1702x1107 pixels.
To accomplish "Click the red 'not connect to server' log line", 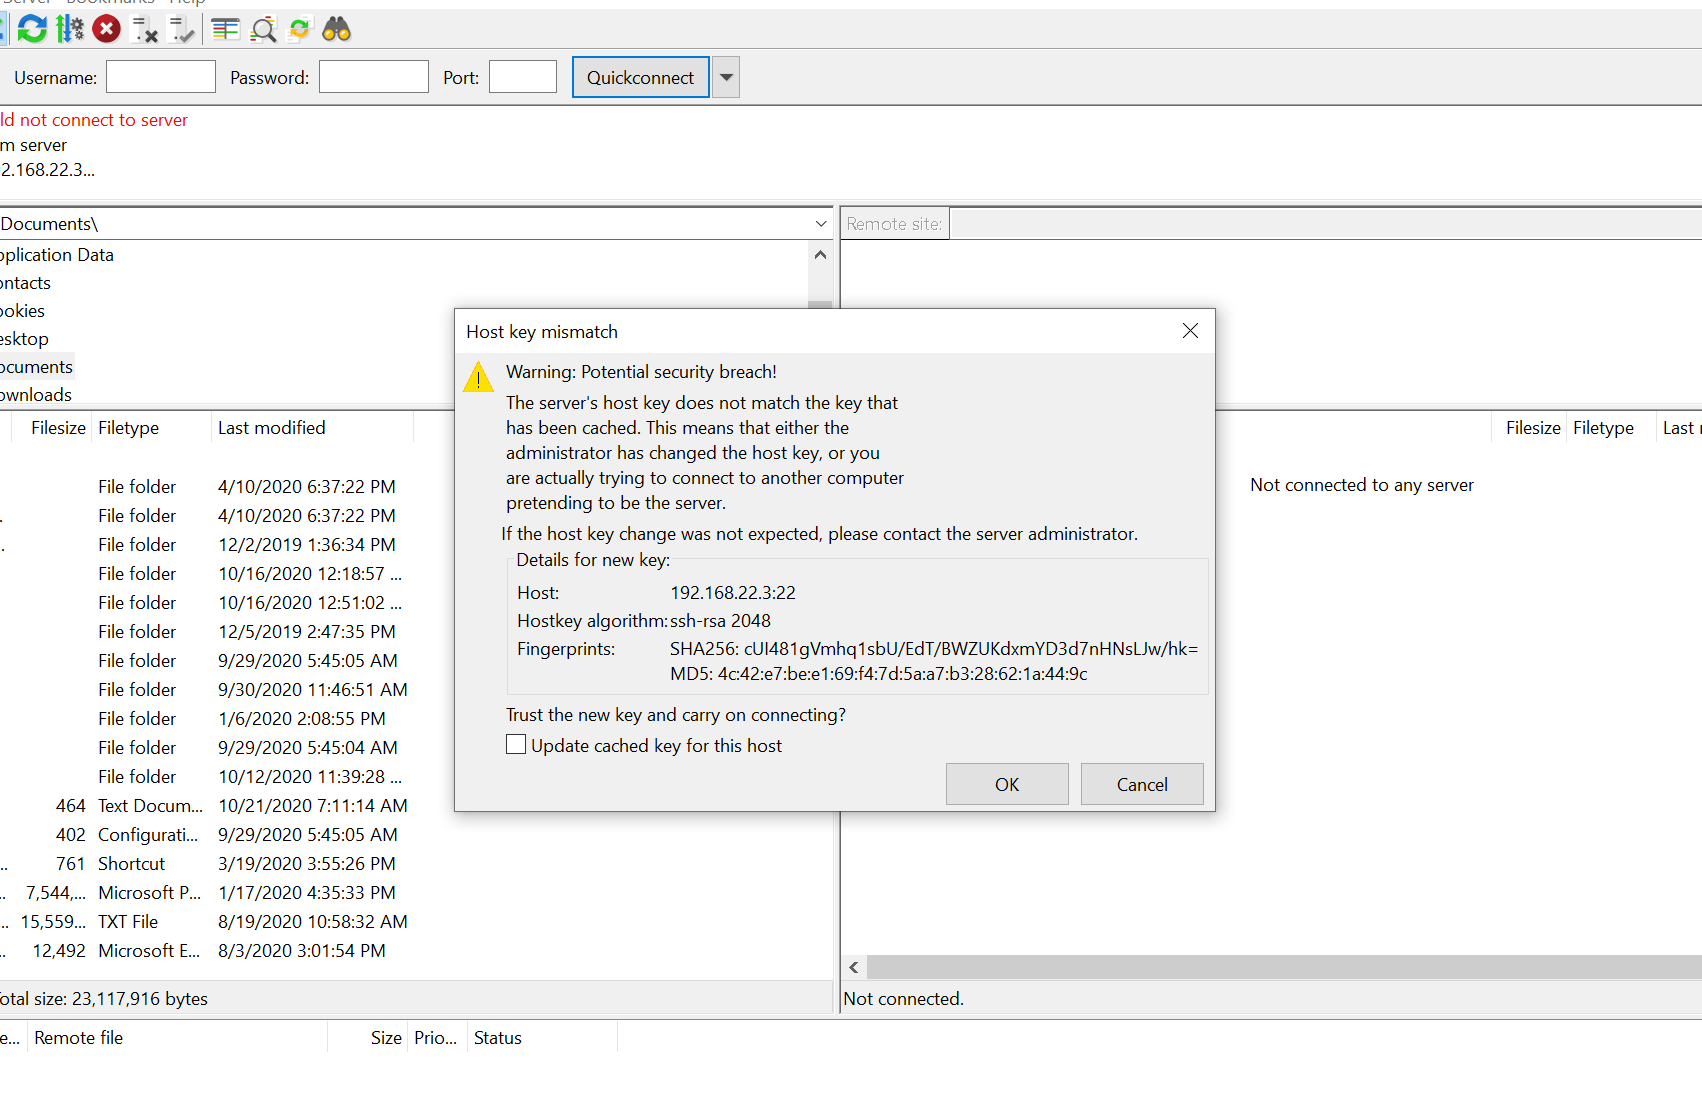I will pyautogui.click(x=94, y=120).
